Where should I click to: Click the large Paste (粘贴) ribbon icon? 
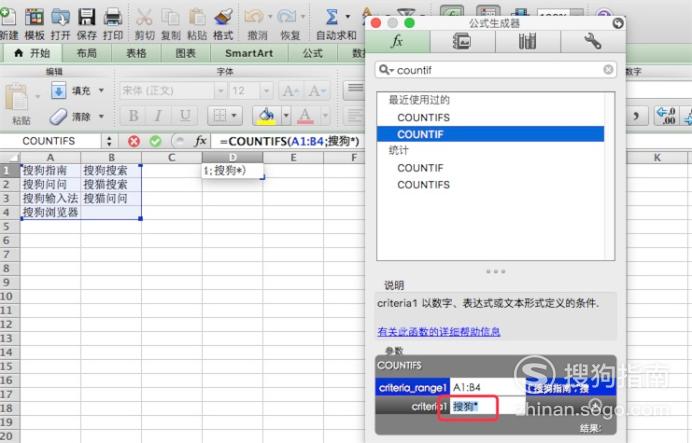point(18,98)
